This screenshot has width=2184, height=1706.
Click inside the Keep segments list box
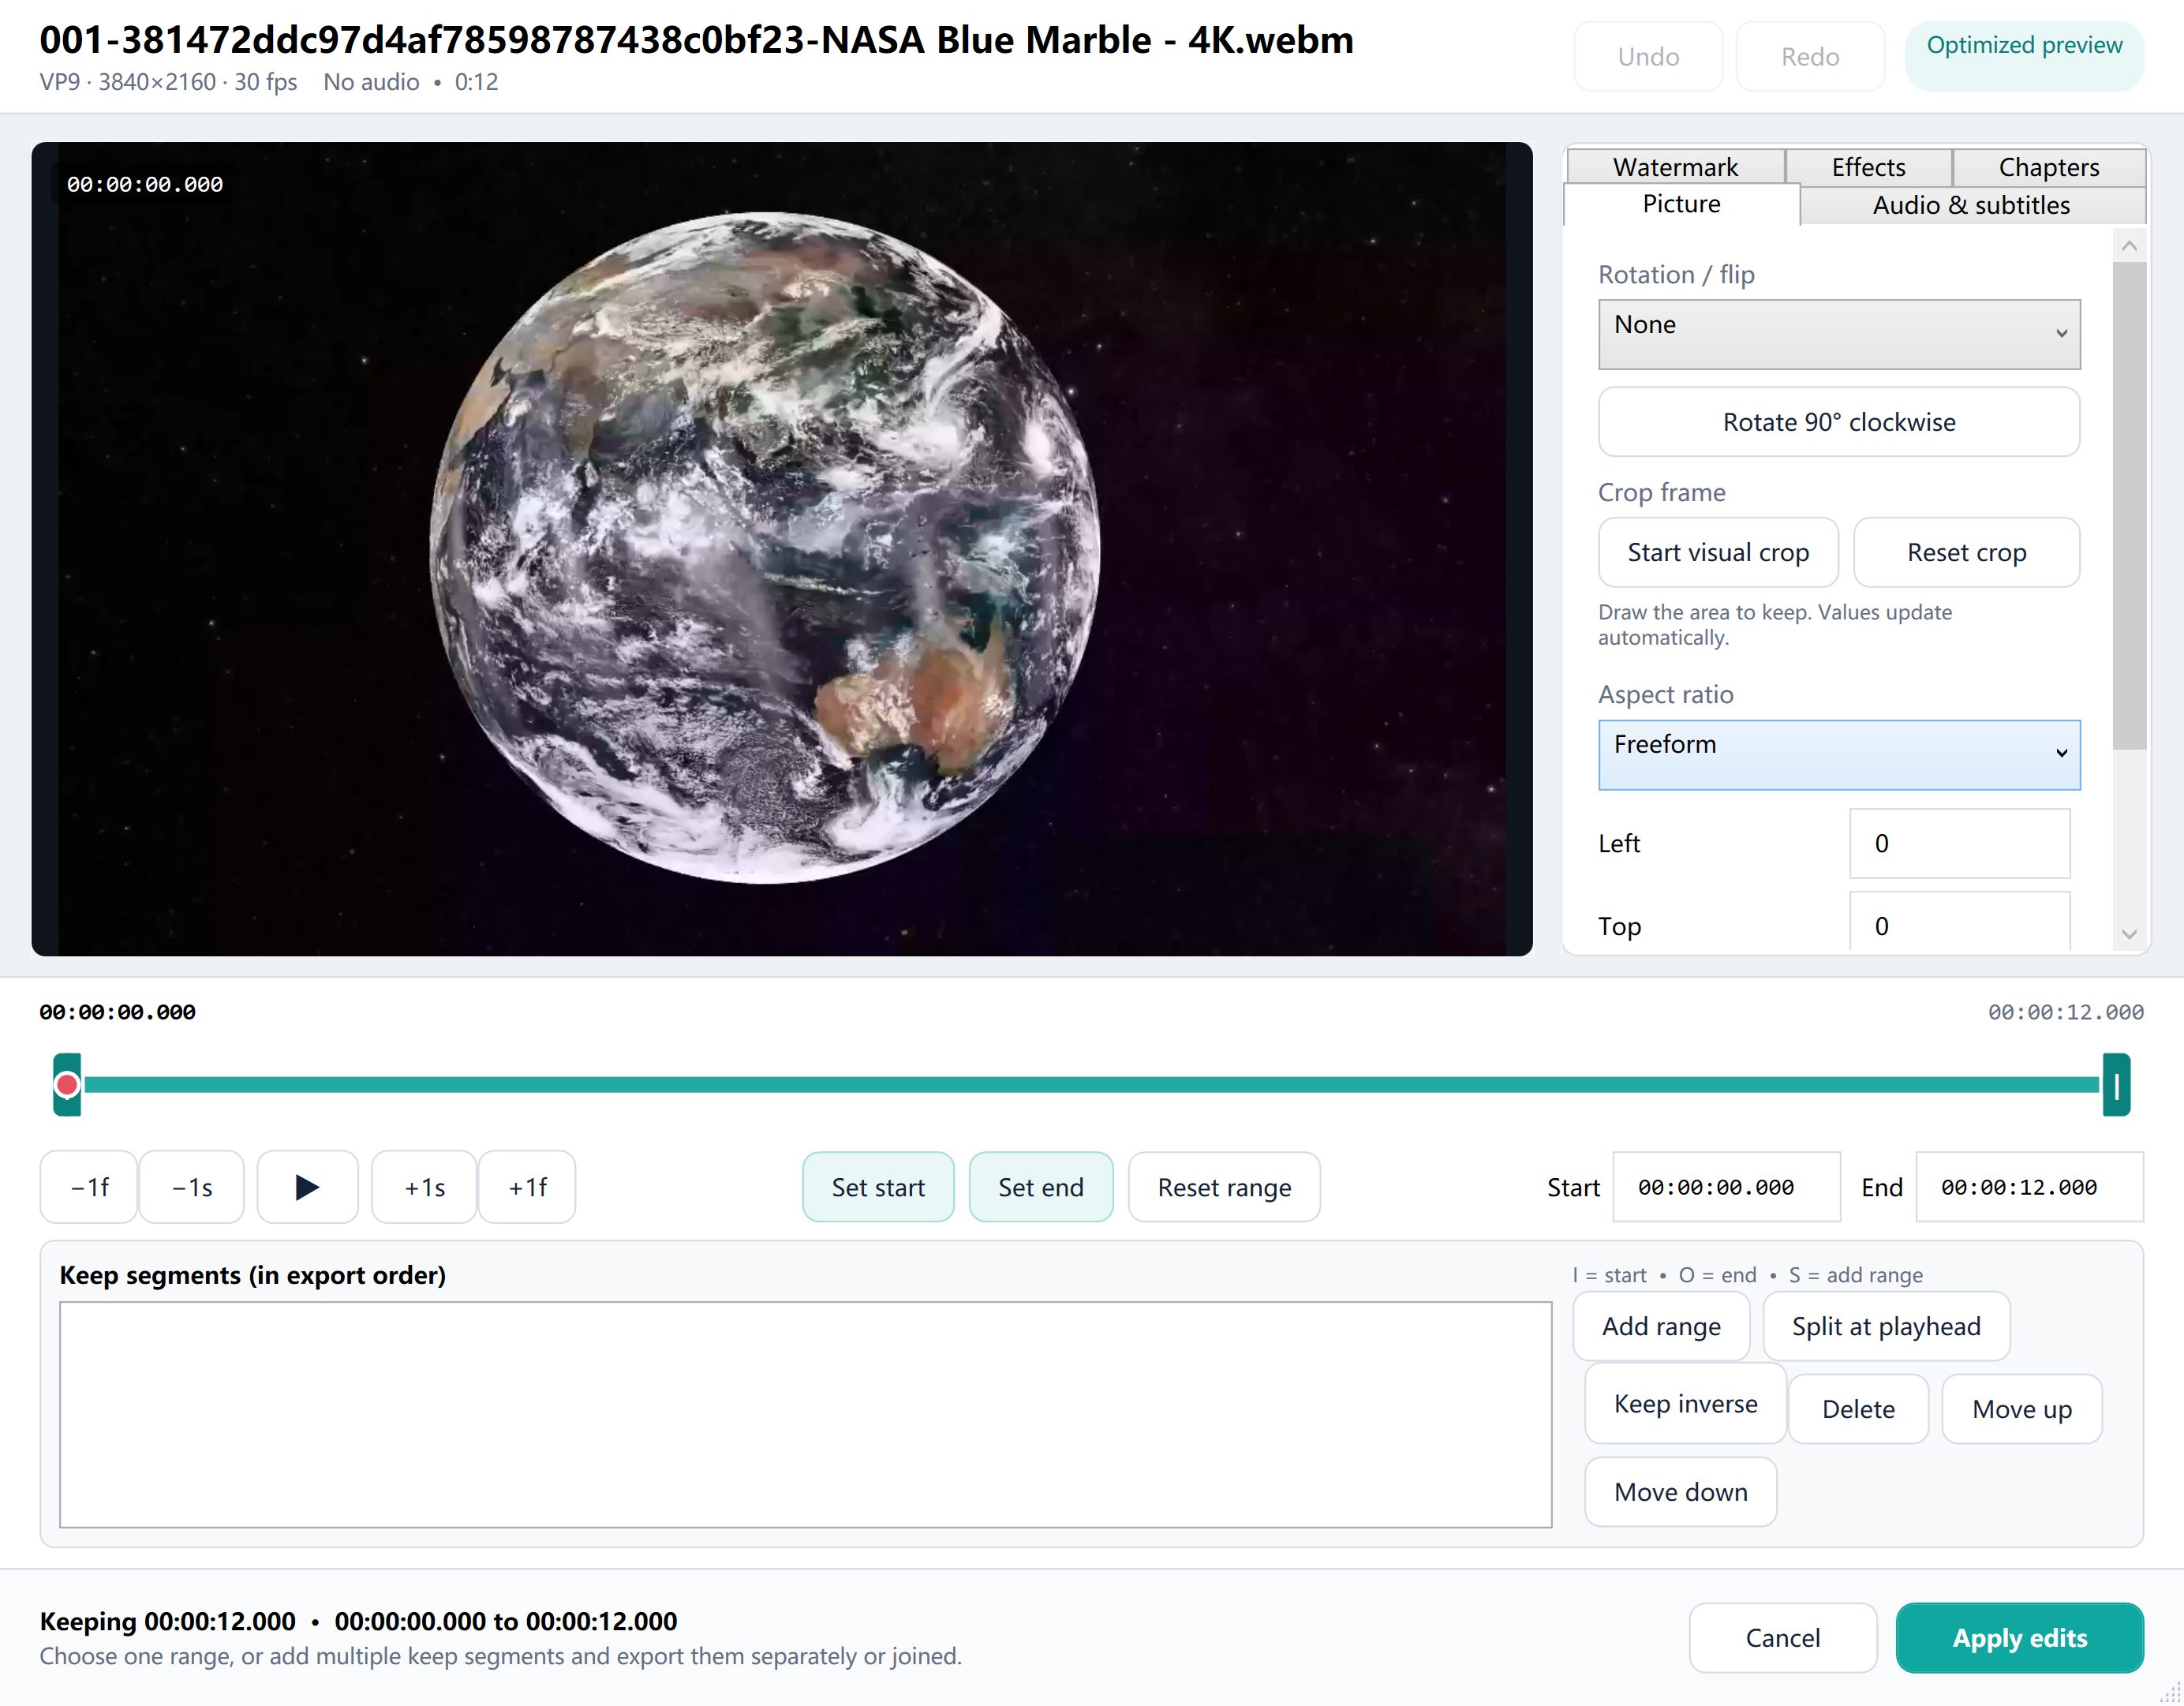[806, 1414]
